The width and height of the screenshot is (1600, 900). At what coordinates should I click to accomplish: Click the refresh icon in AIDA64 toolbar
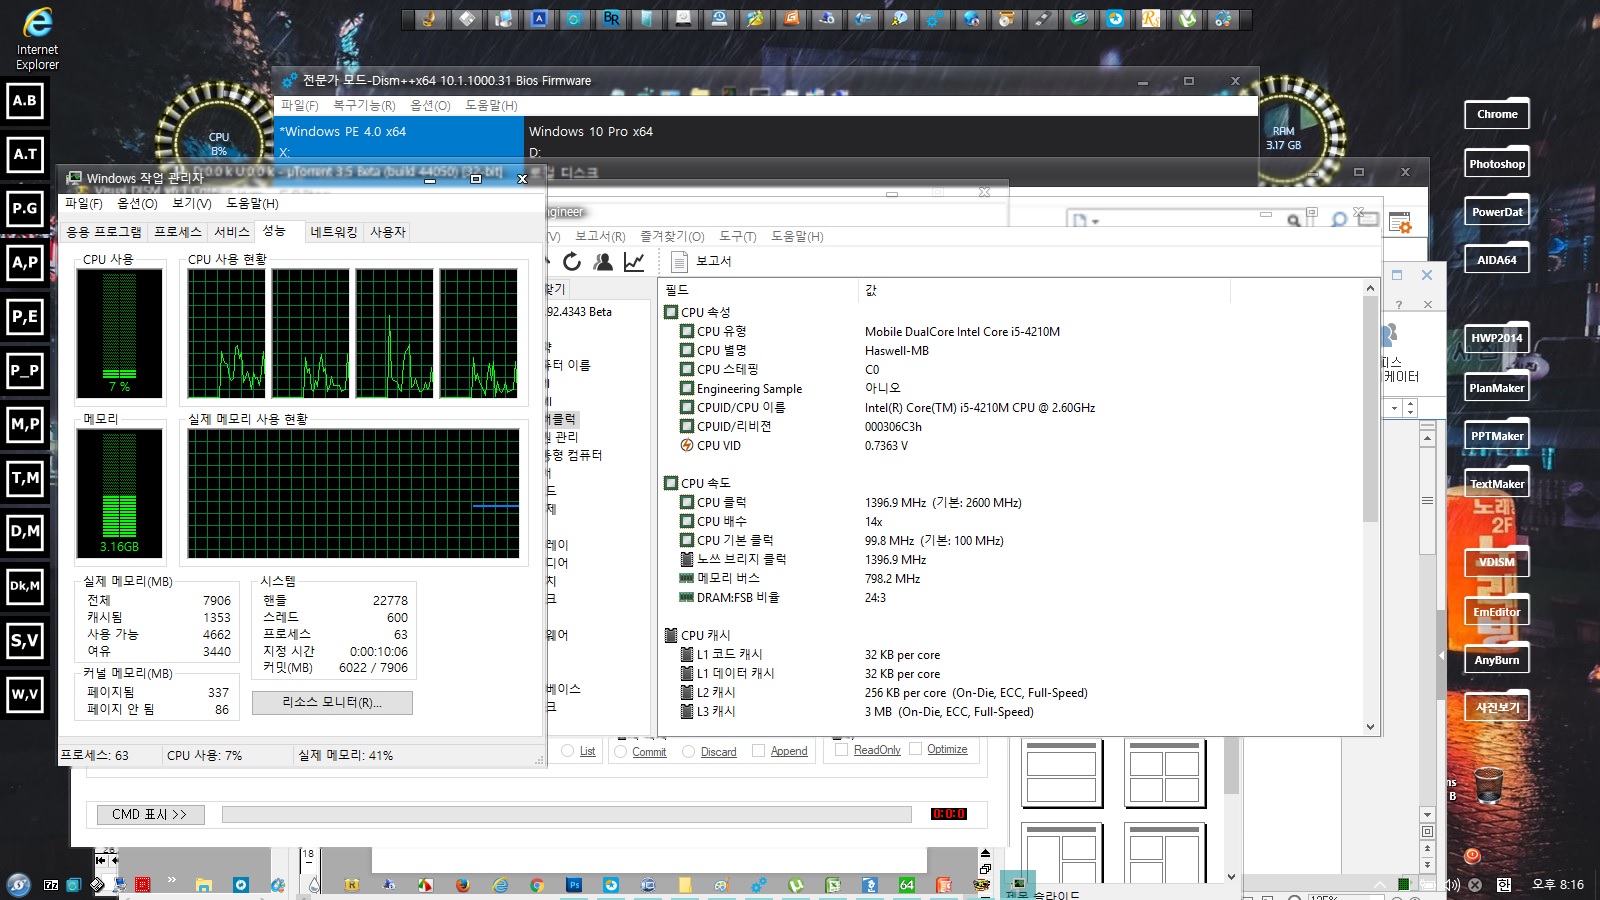(572, 261)
